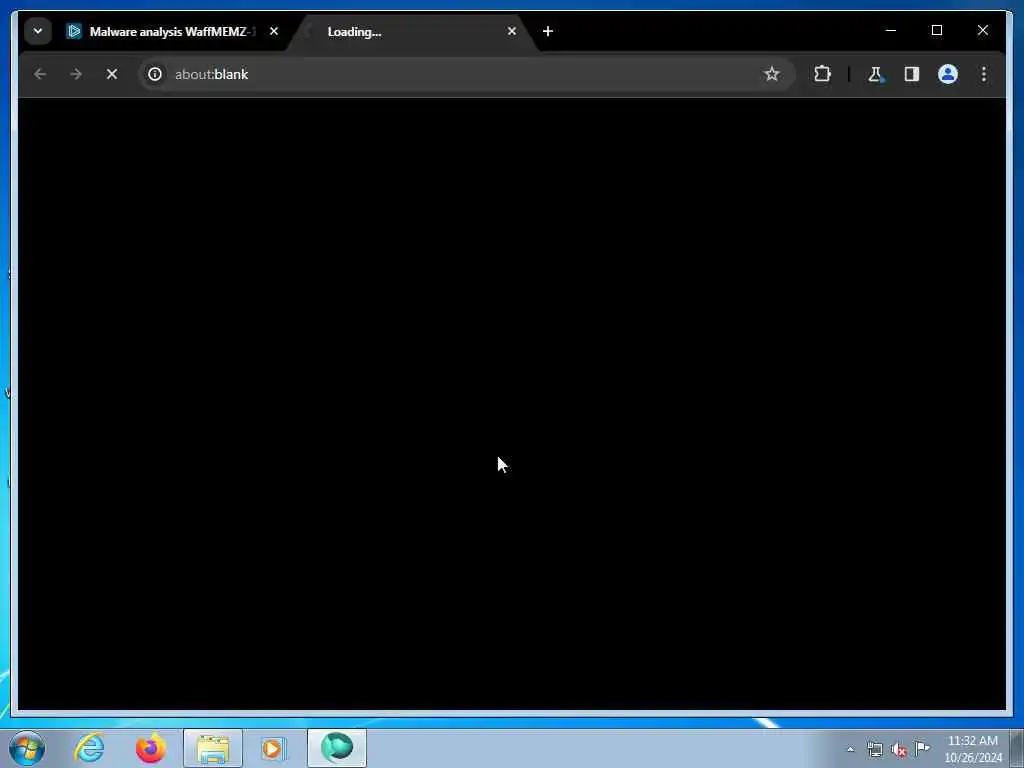
Task: Select the Loading... tab
Action: point(411,31)
